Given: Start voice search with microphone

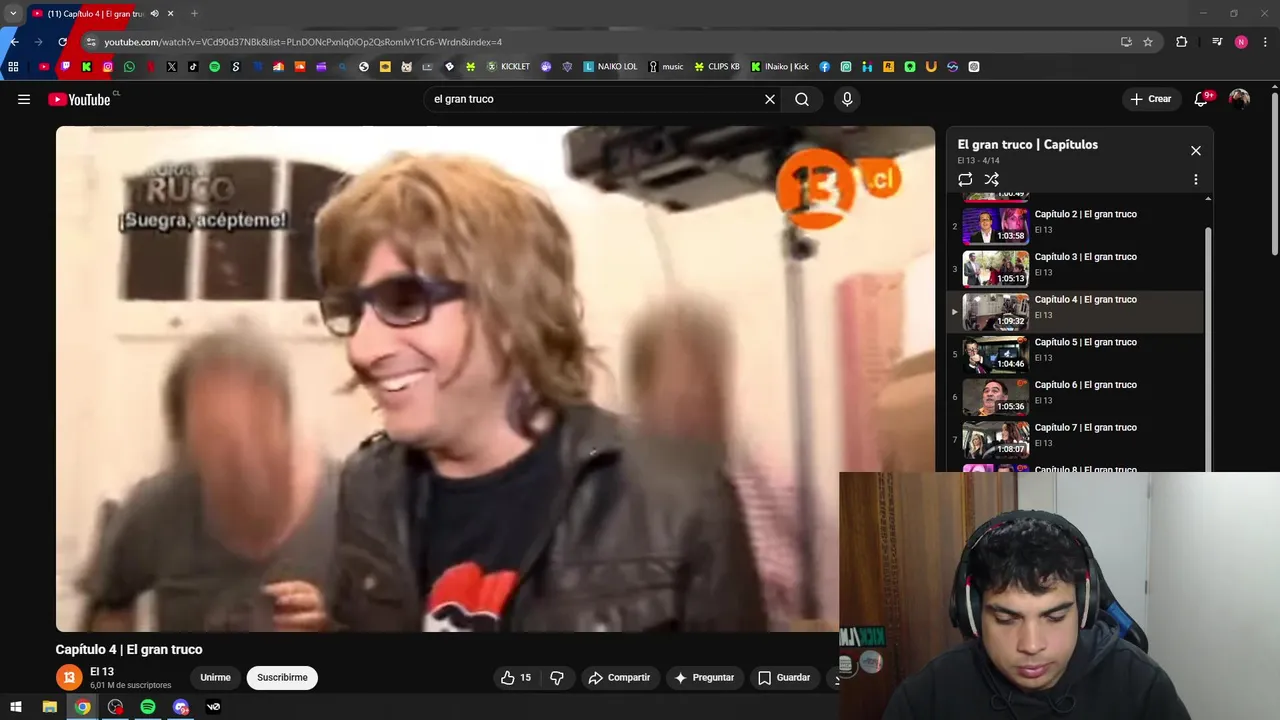Looking at the screenshot, I should tap(847, 99).
